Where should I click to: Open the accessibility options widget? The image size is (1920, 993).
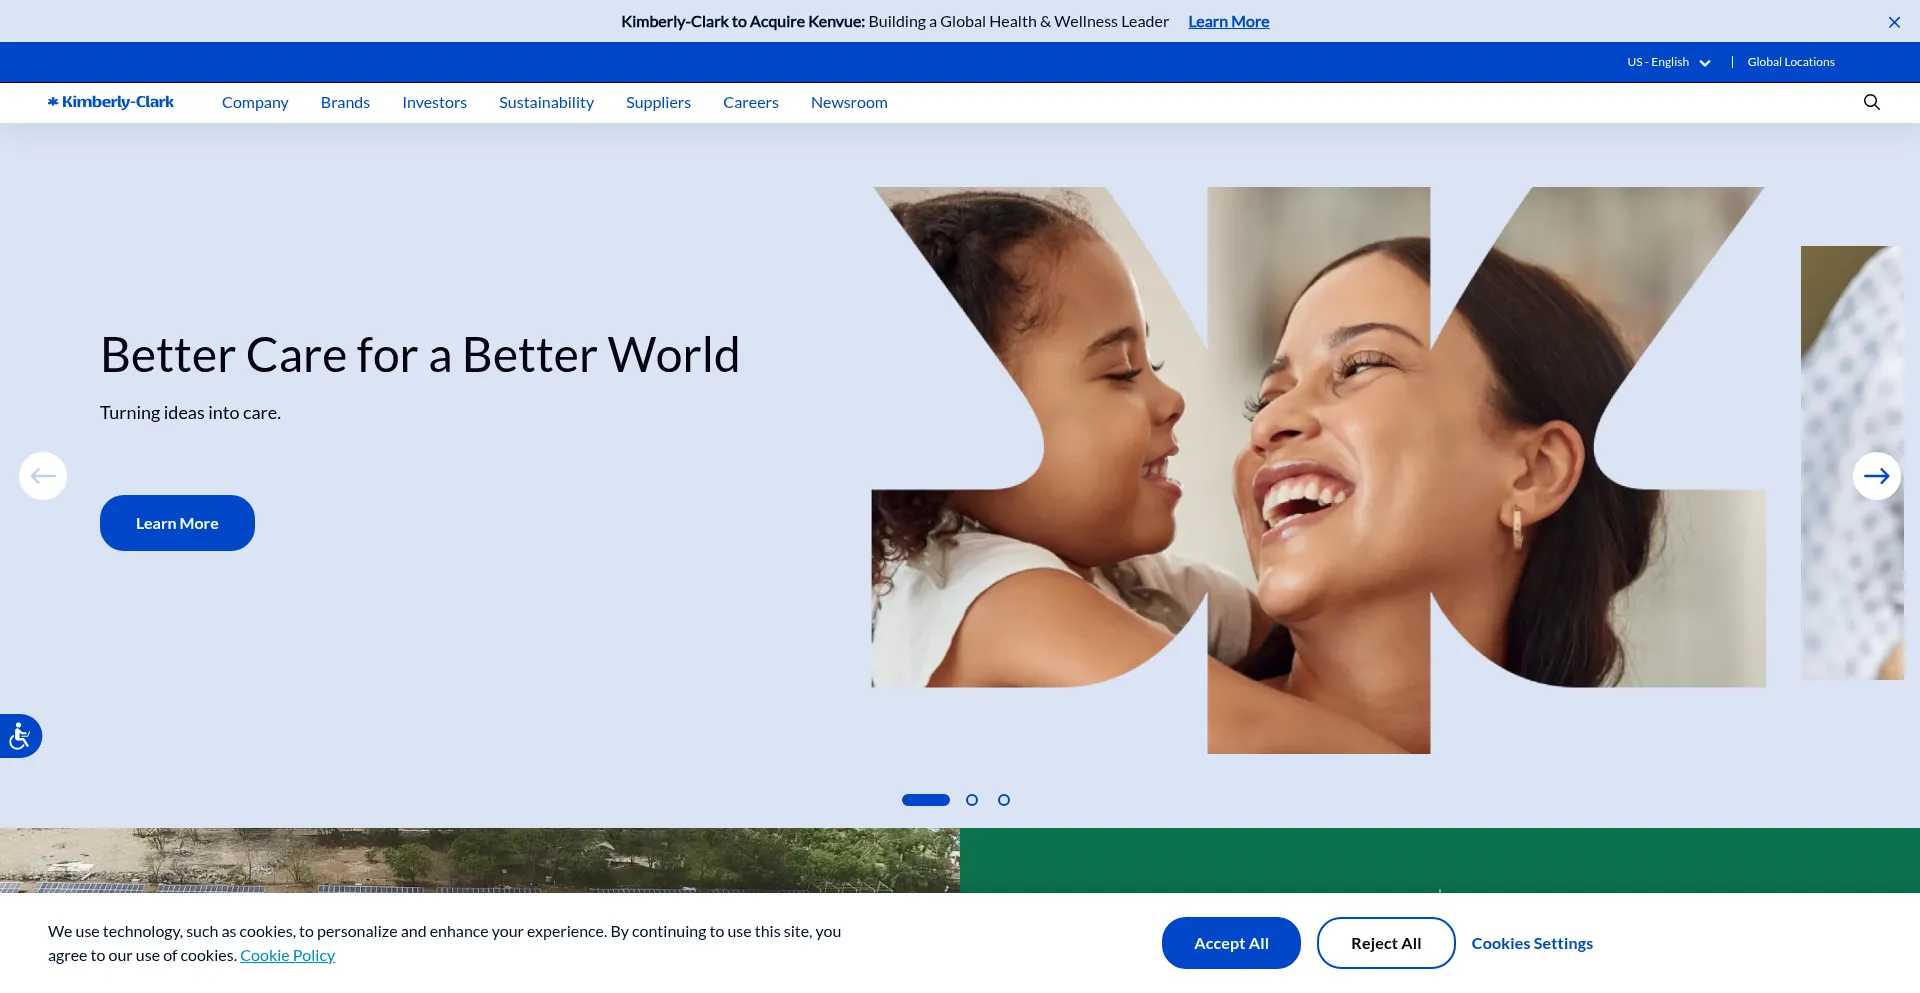click(20, 735)
